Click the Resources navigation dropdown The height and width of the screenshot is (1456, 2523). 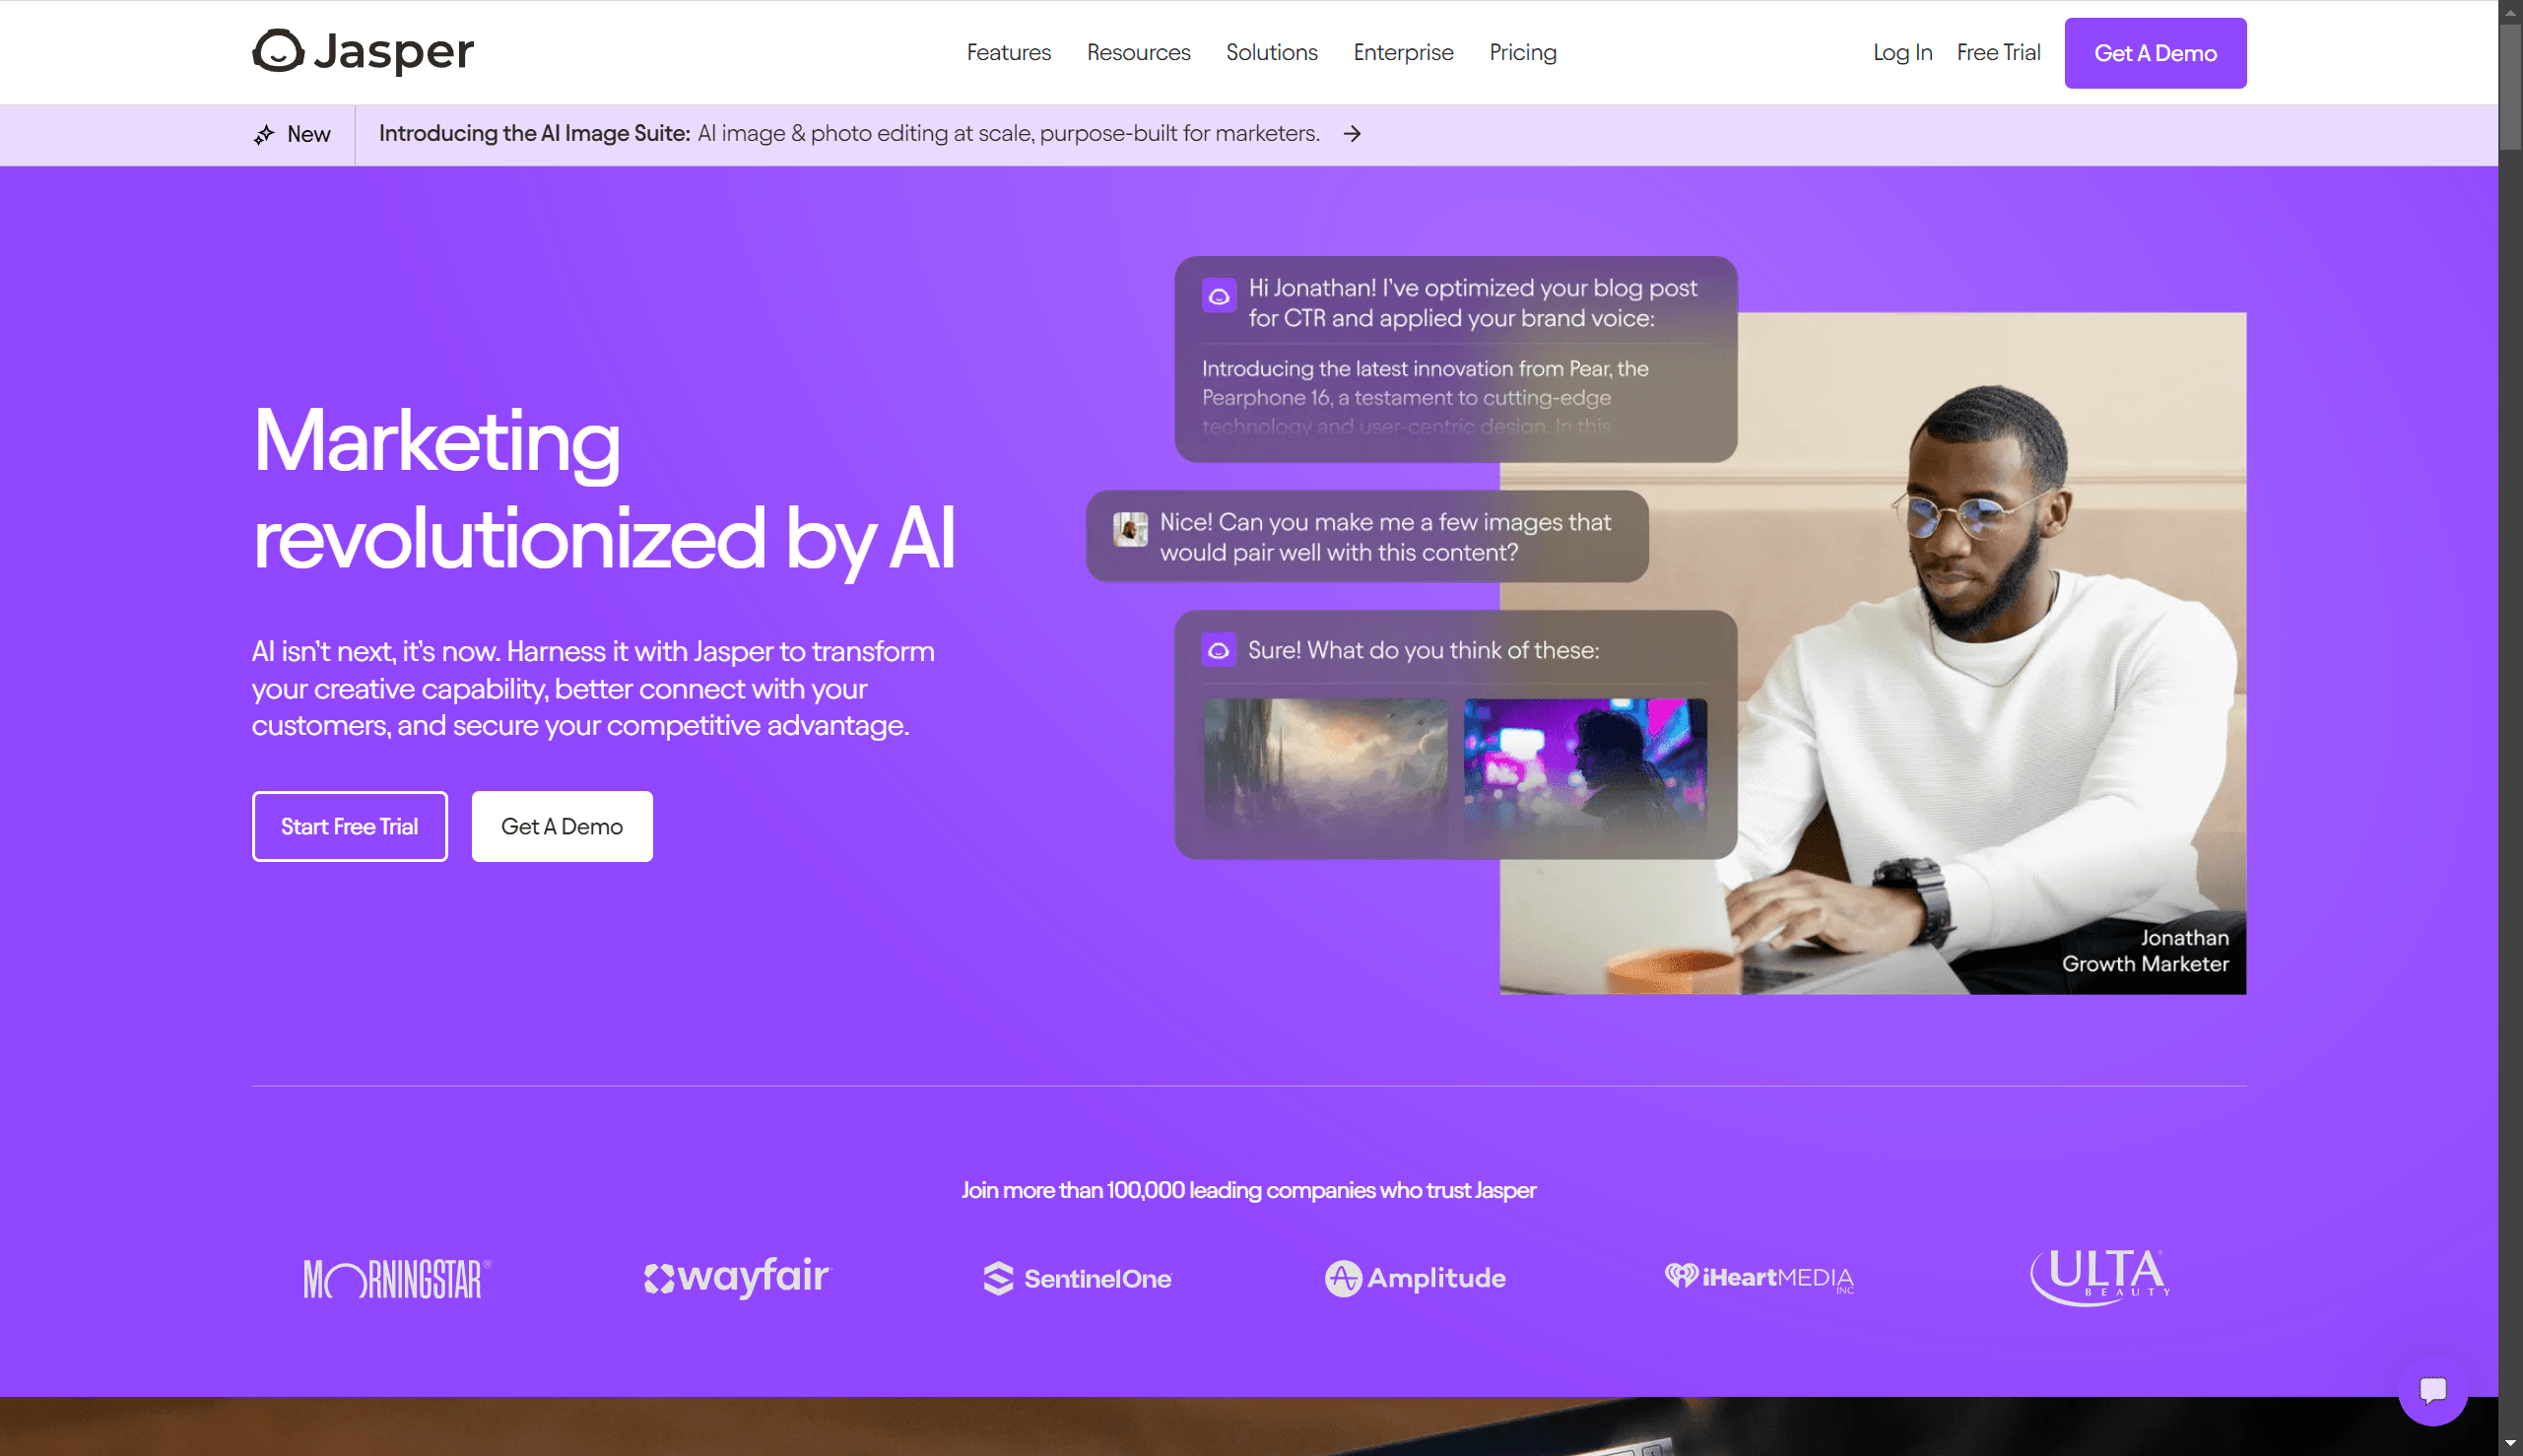click(1139, 52)
